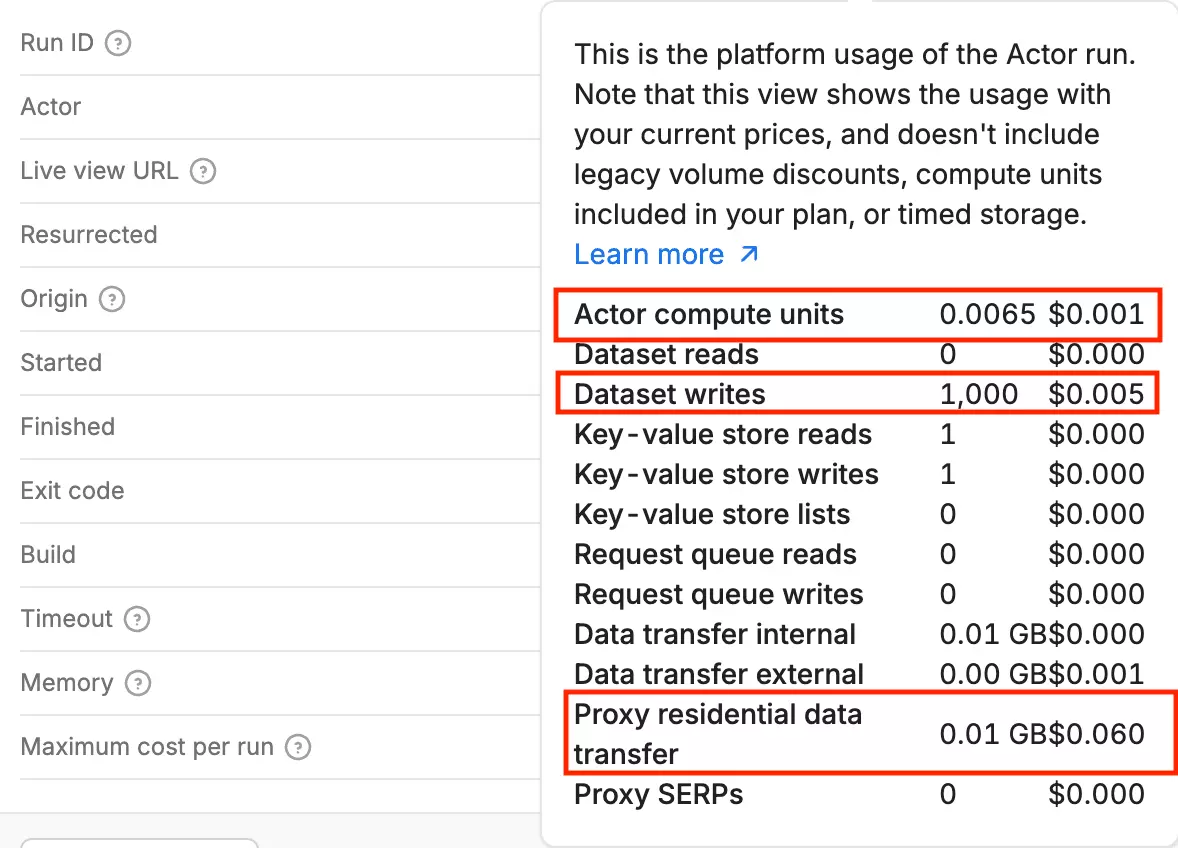Click the external link arrow beside Learn more
The width and height of the screenshot is (1178, 848).
(x=747, y=255)
